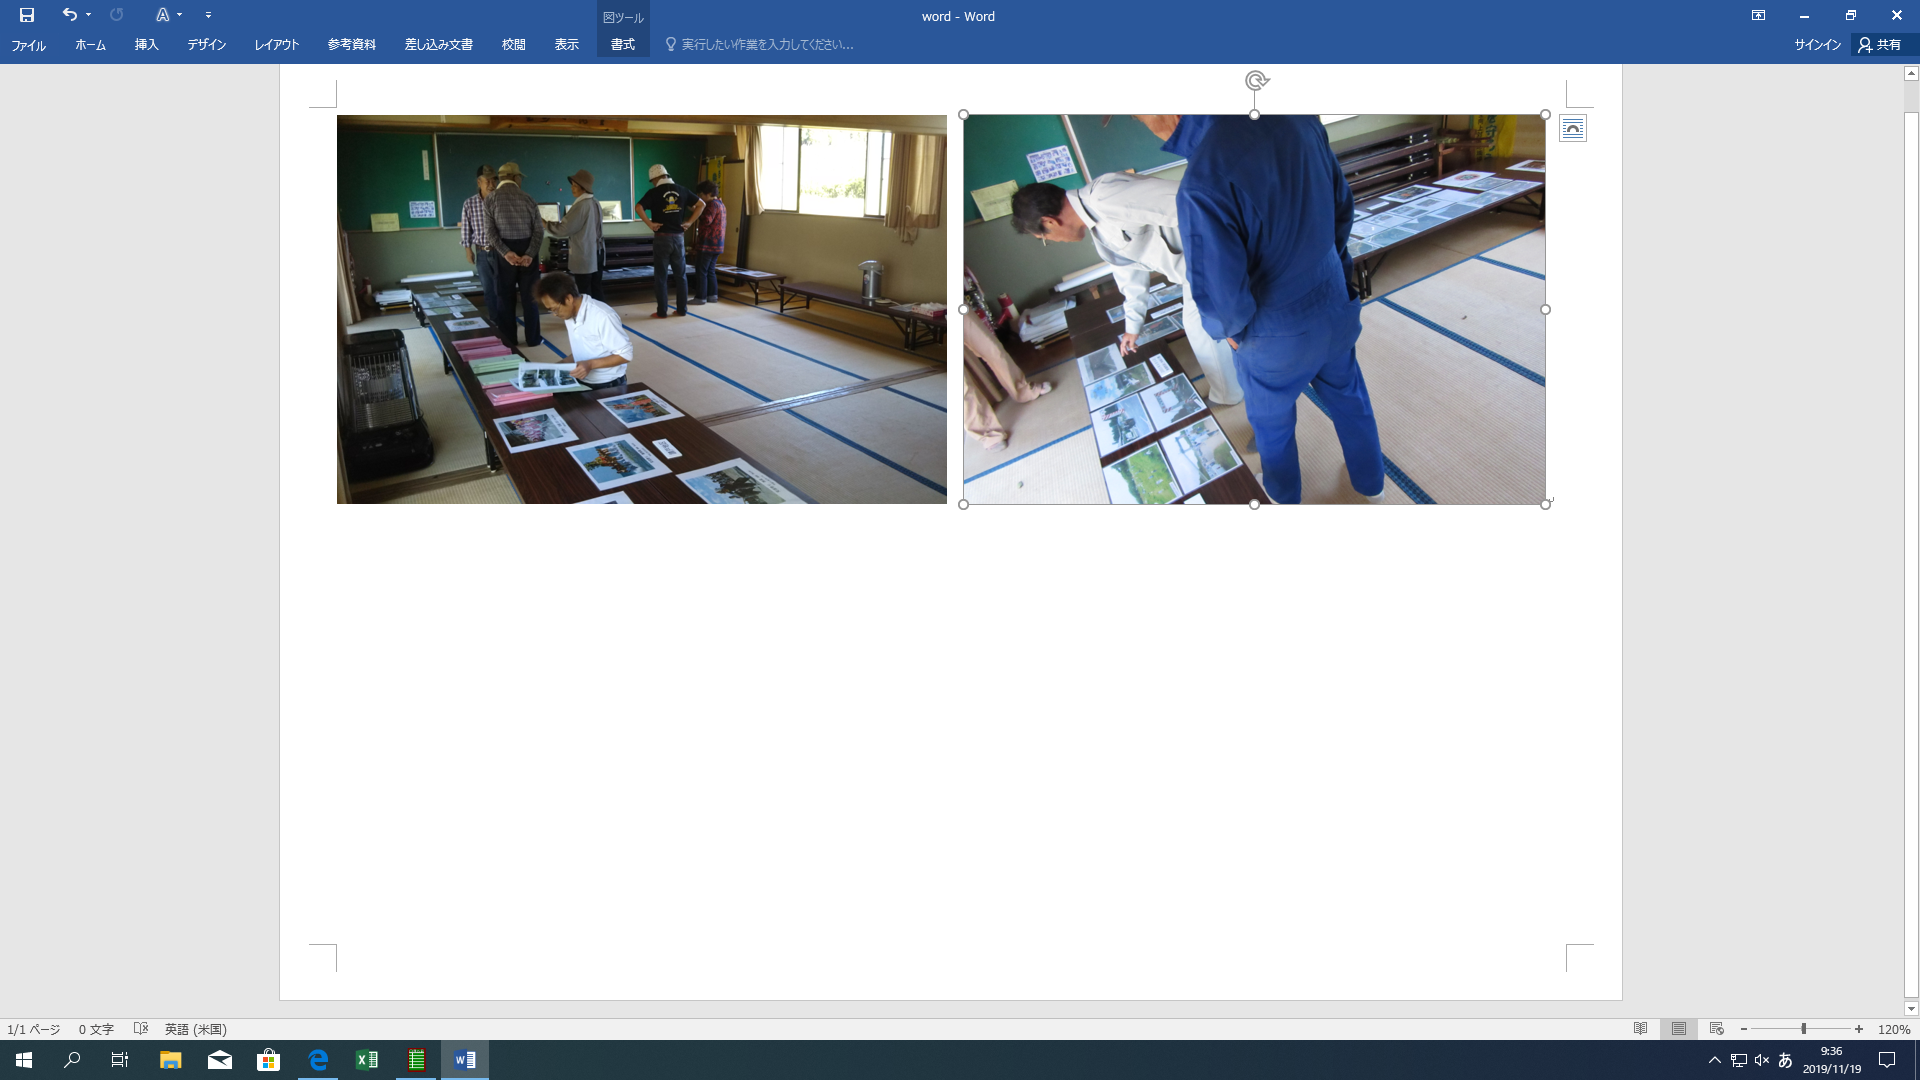Click the network icon in system tray
This screenshot has height=1080, width=1920.
coord(1739,1060)
